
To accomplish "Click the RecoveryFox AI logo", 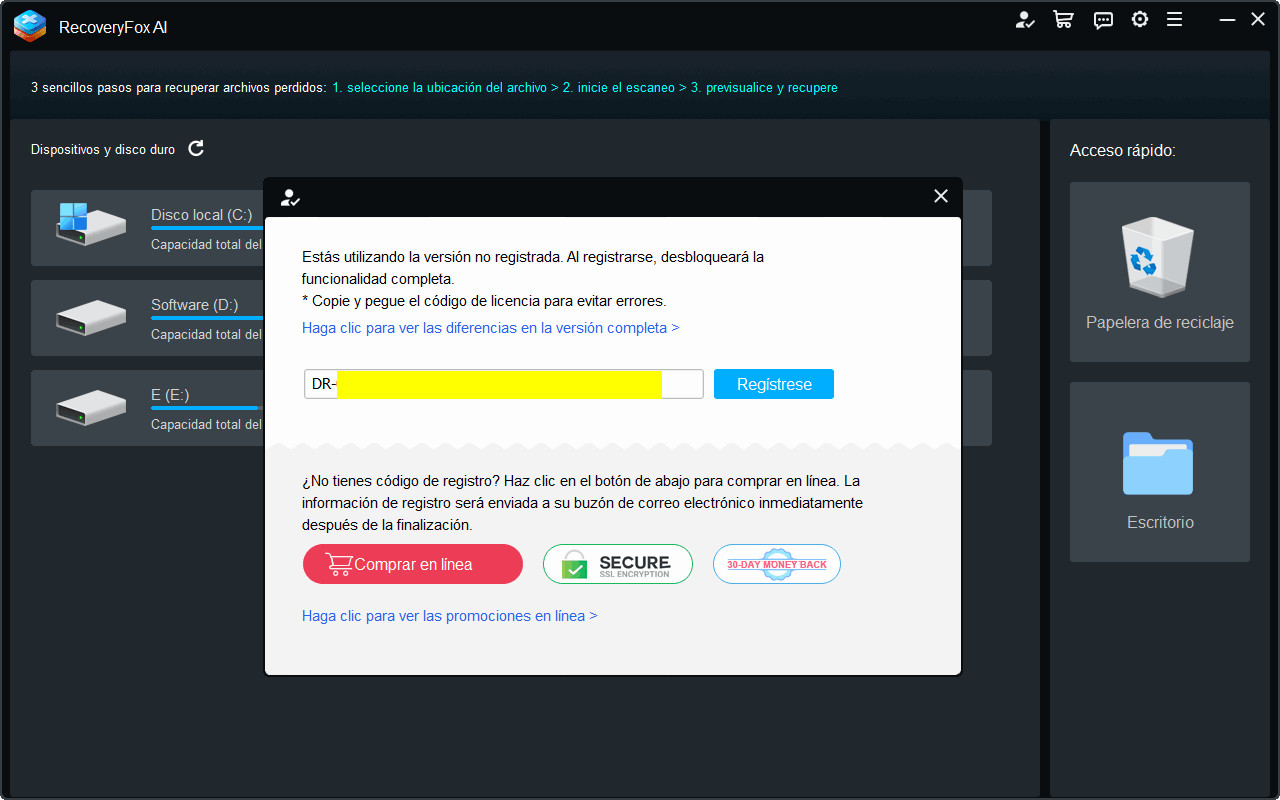I will click(x=29, y=26).
